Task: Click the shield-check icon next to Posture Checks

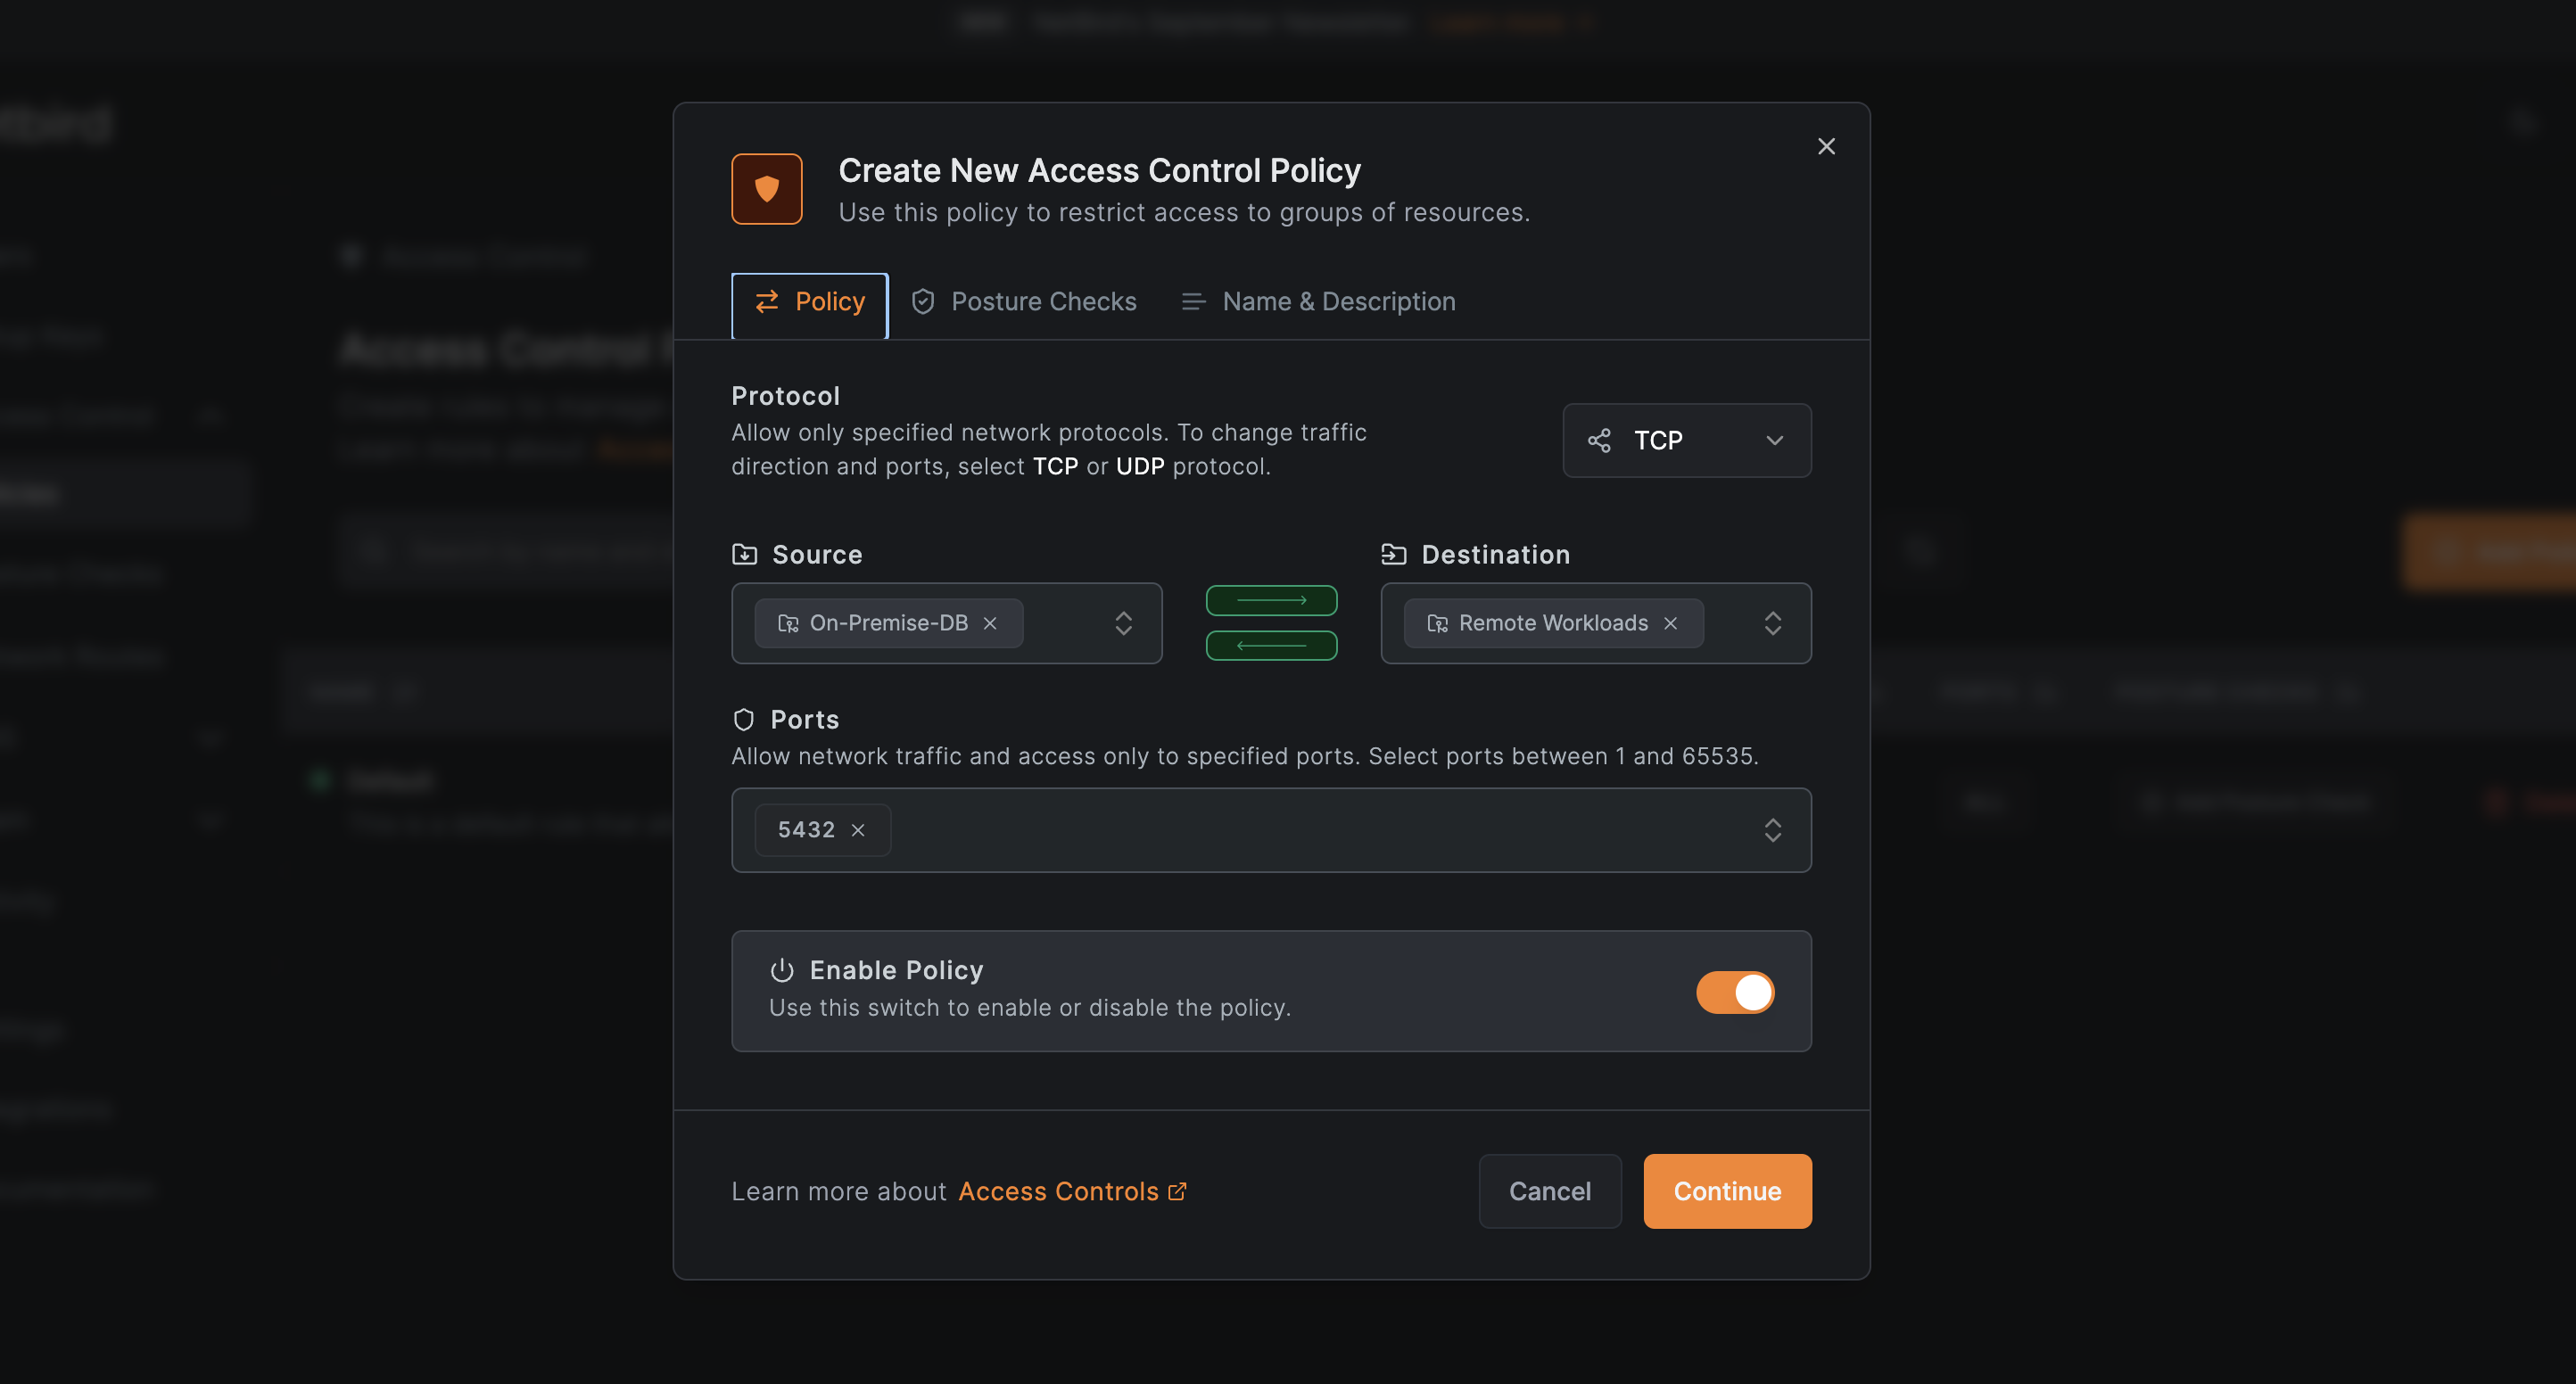Action: click(x=922, y=301)
